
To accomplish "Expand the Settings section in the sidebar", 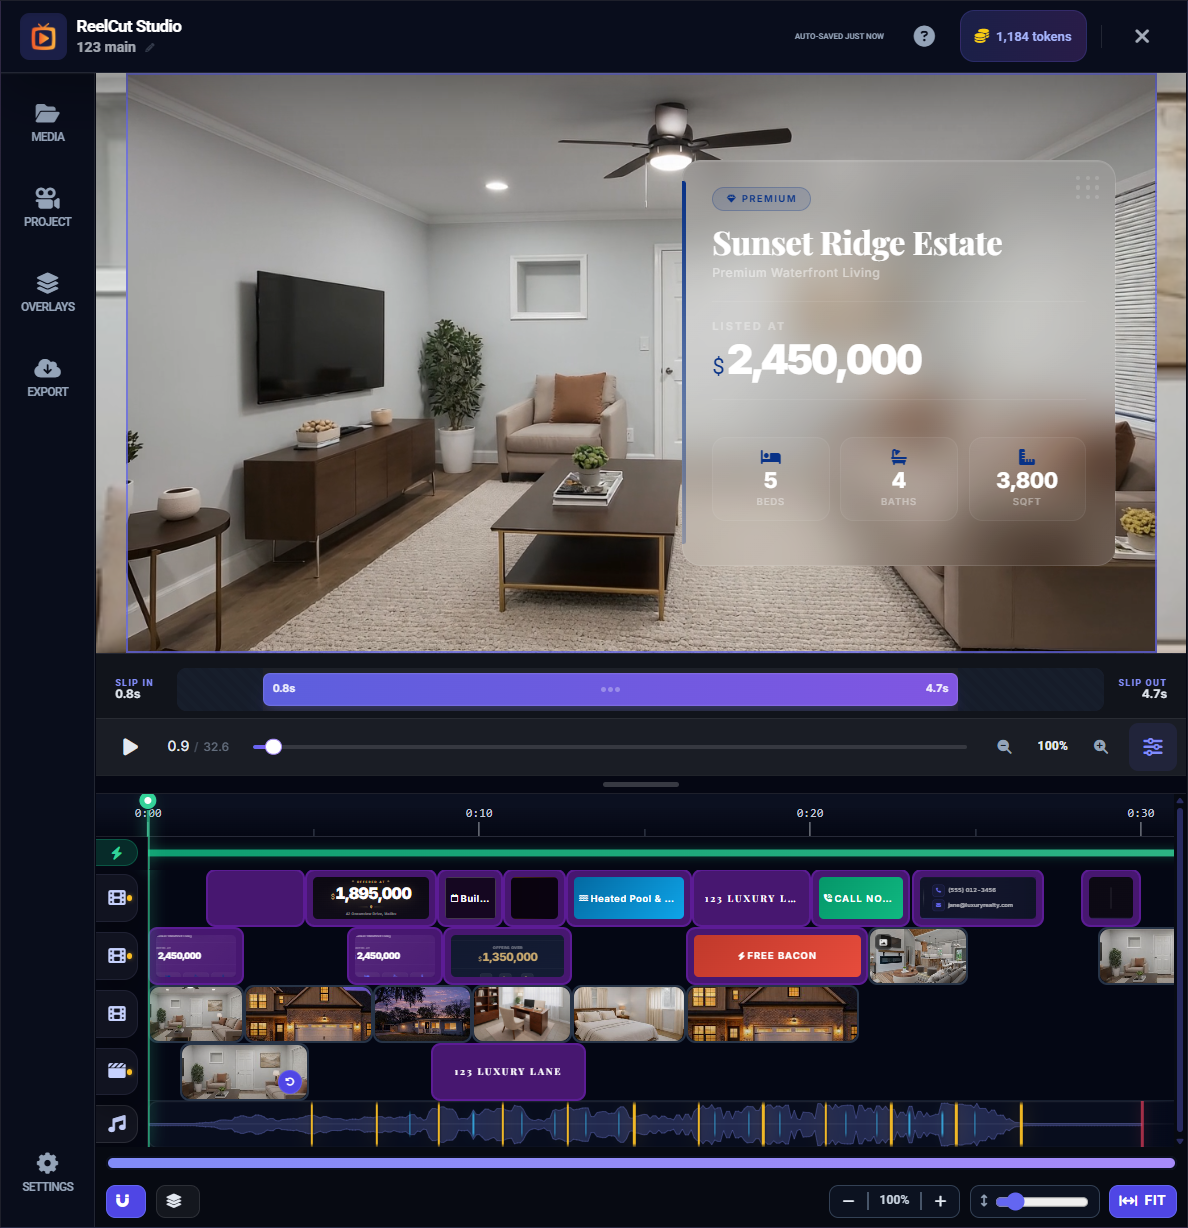I will 47,1171.
